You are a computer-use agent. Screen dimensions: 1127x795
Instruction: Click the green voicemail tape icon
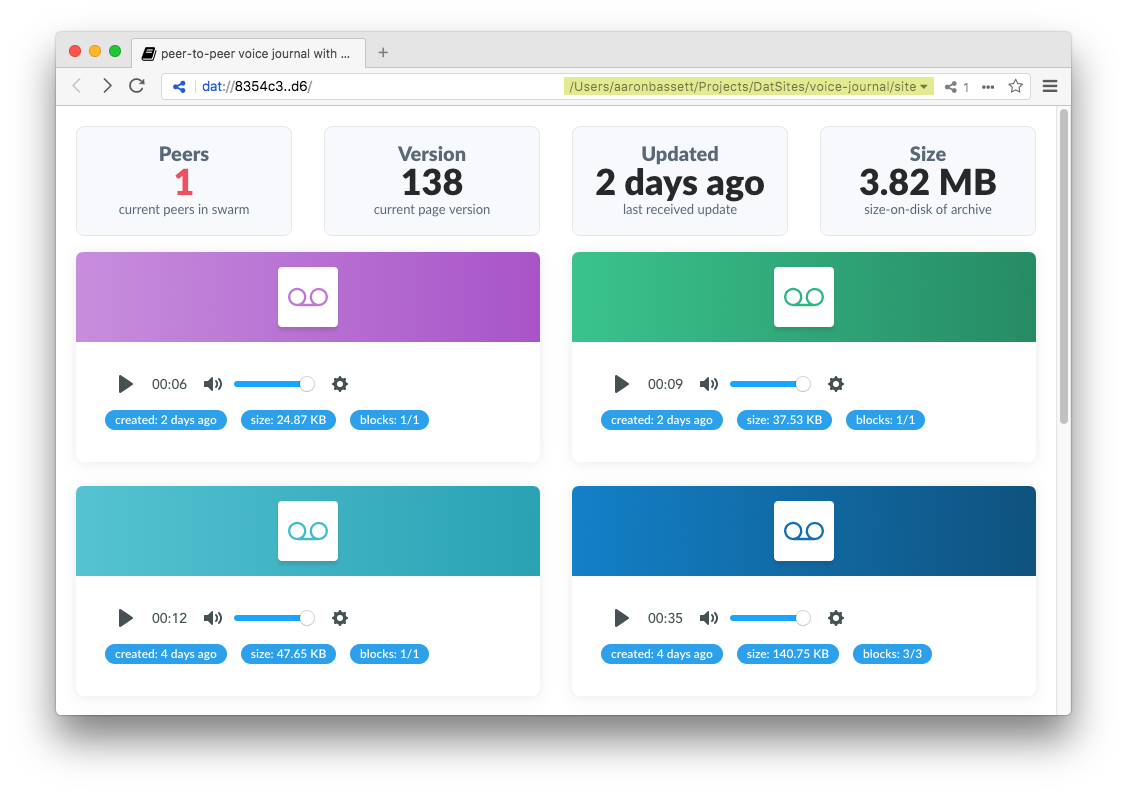(804, 297)
